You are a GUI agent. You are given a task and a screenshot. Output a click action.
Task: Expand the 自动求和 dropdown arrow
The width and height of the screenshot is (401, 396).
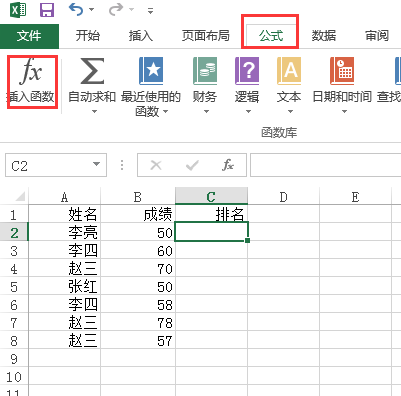click(x=94, y=112)
